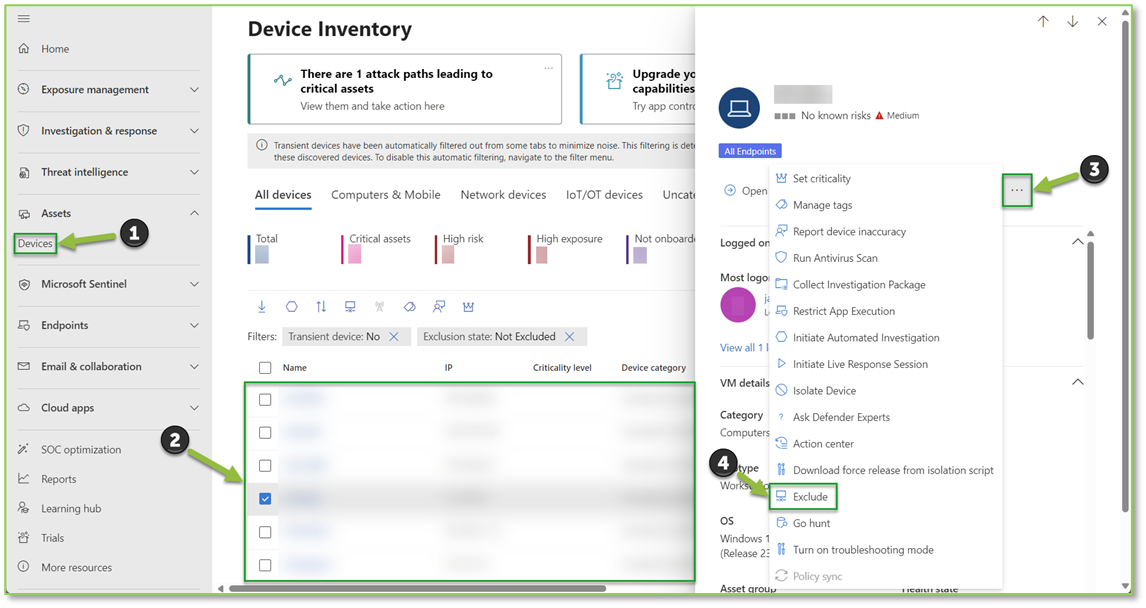Select Exclude from the context menu
The height and width of the screenshot is (608, 1146).
[810, 497]
